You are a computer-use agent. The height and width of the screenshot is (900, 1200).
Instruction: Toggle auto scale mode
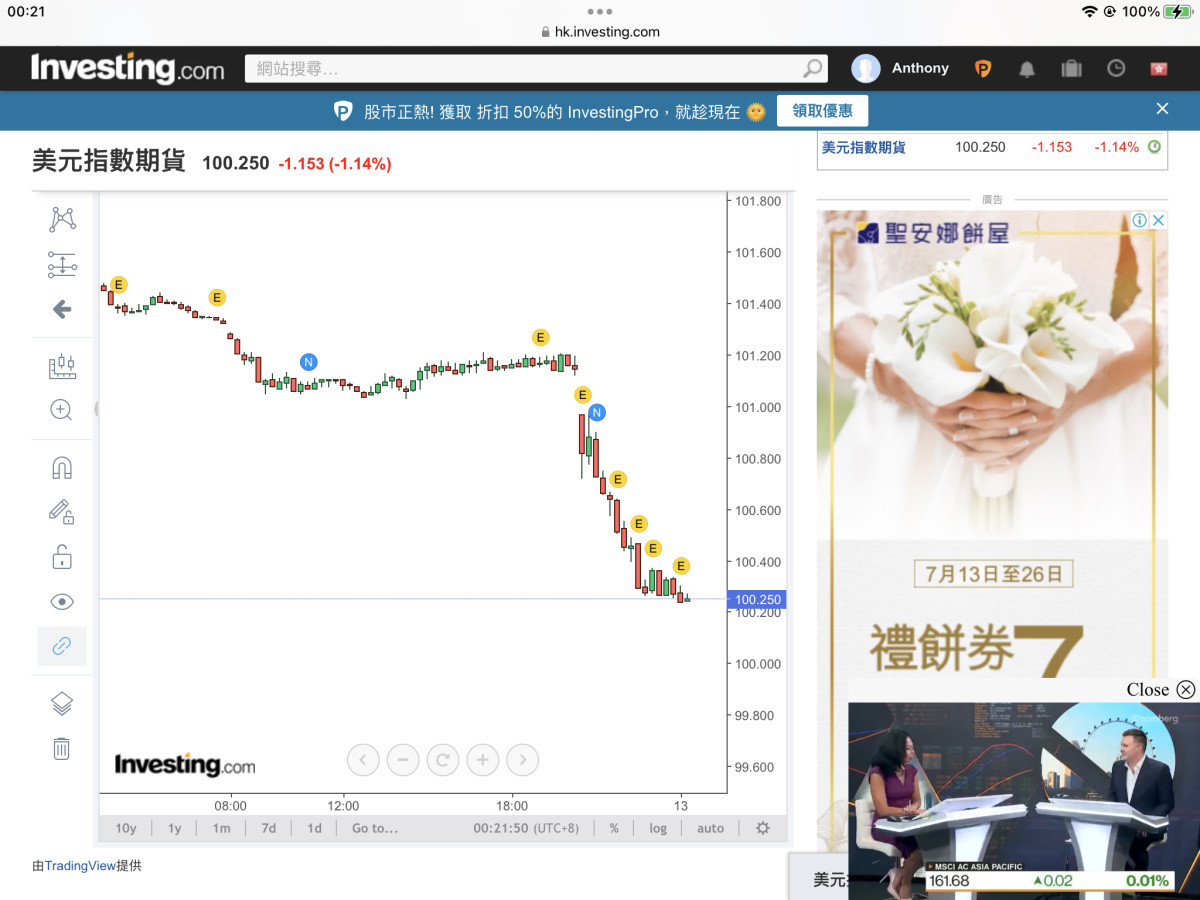[x=711, y=828]
